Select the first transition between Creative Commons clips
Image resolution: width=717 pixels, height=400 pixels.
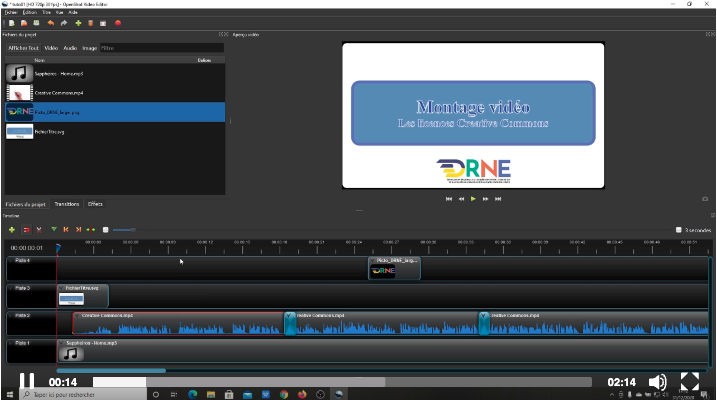click(290, 324)
